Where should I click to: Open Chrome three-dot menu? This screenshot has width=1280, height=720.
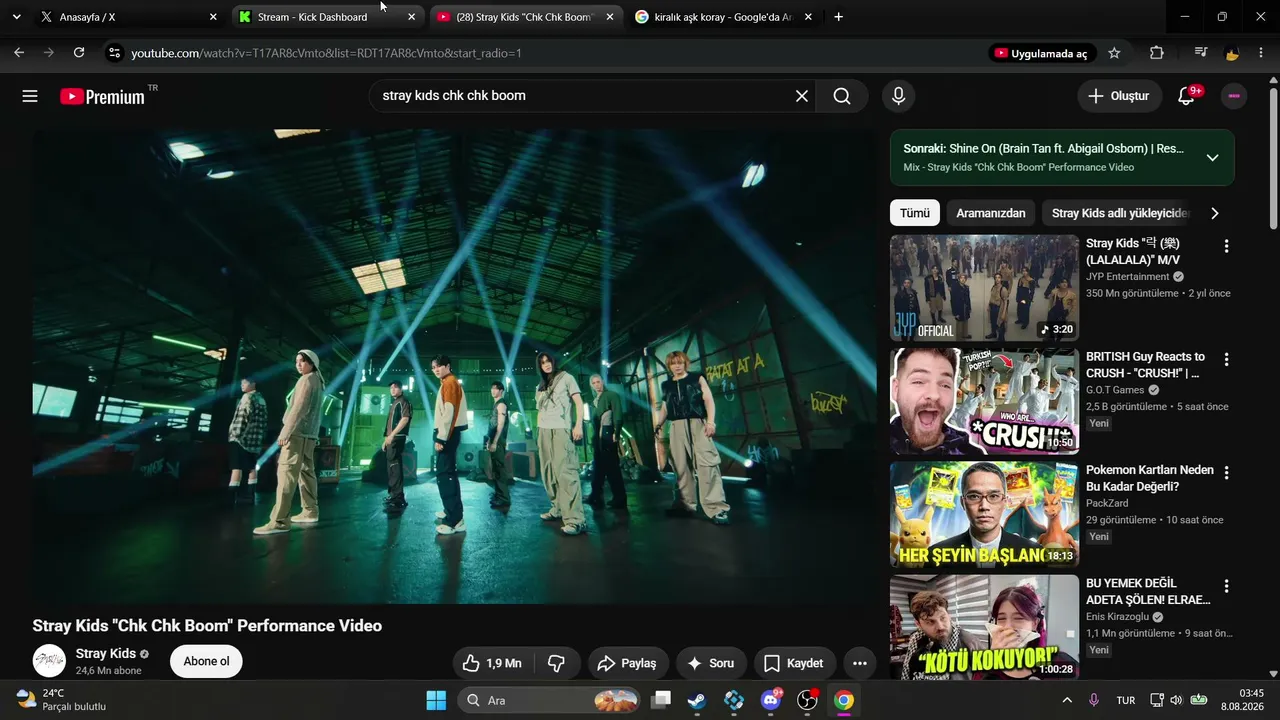click(1262, 53)
